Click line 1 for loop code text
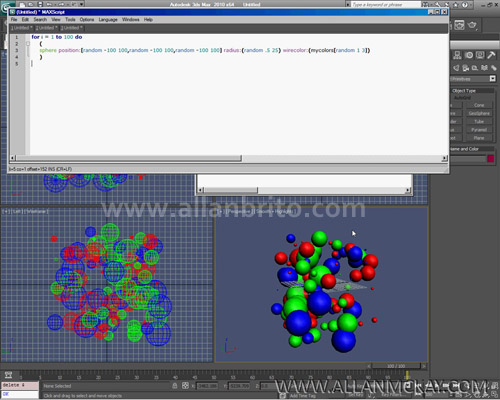This screenshot has width=500, height=400. [57, 37]
